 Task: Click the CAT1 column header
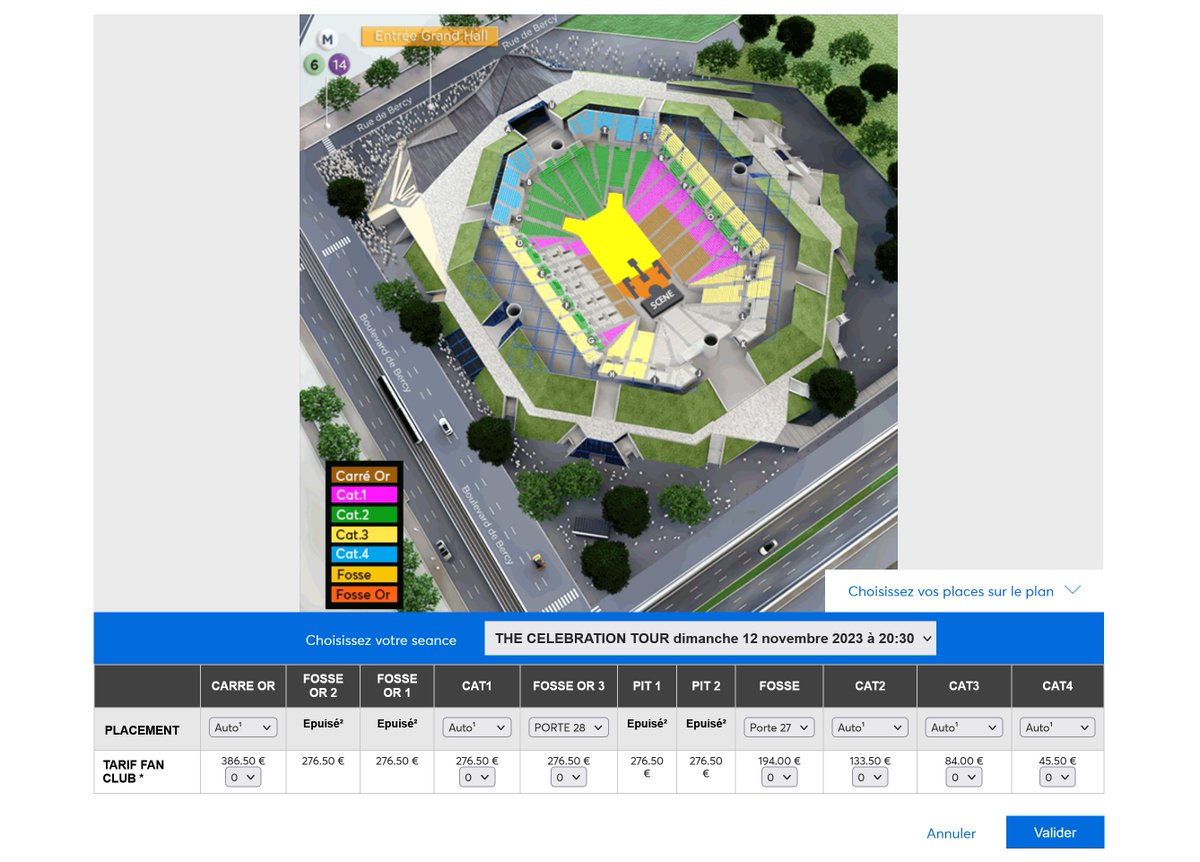(477, 686)
